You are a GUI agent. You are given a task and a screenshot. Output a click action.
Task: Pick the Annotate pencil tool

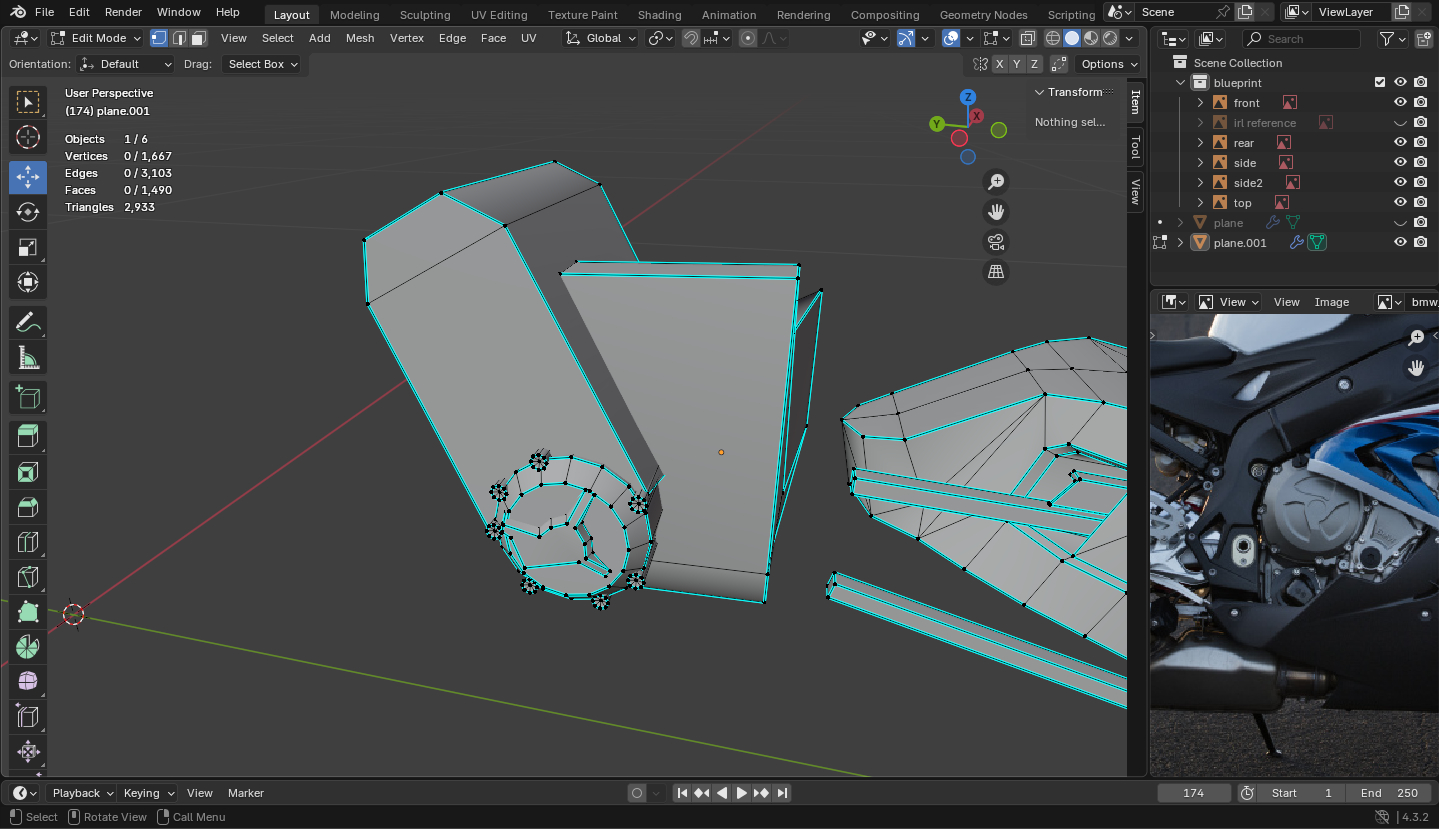point(28,322)
